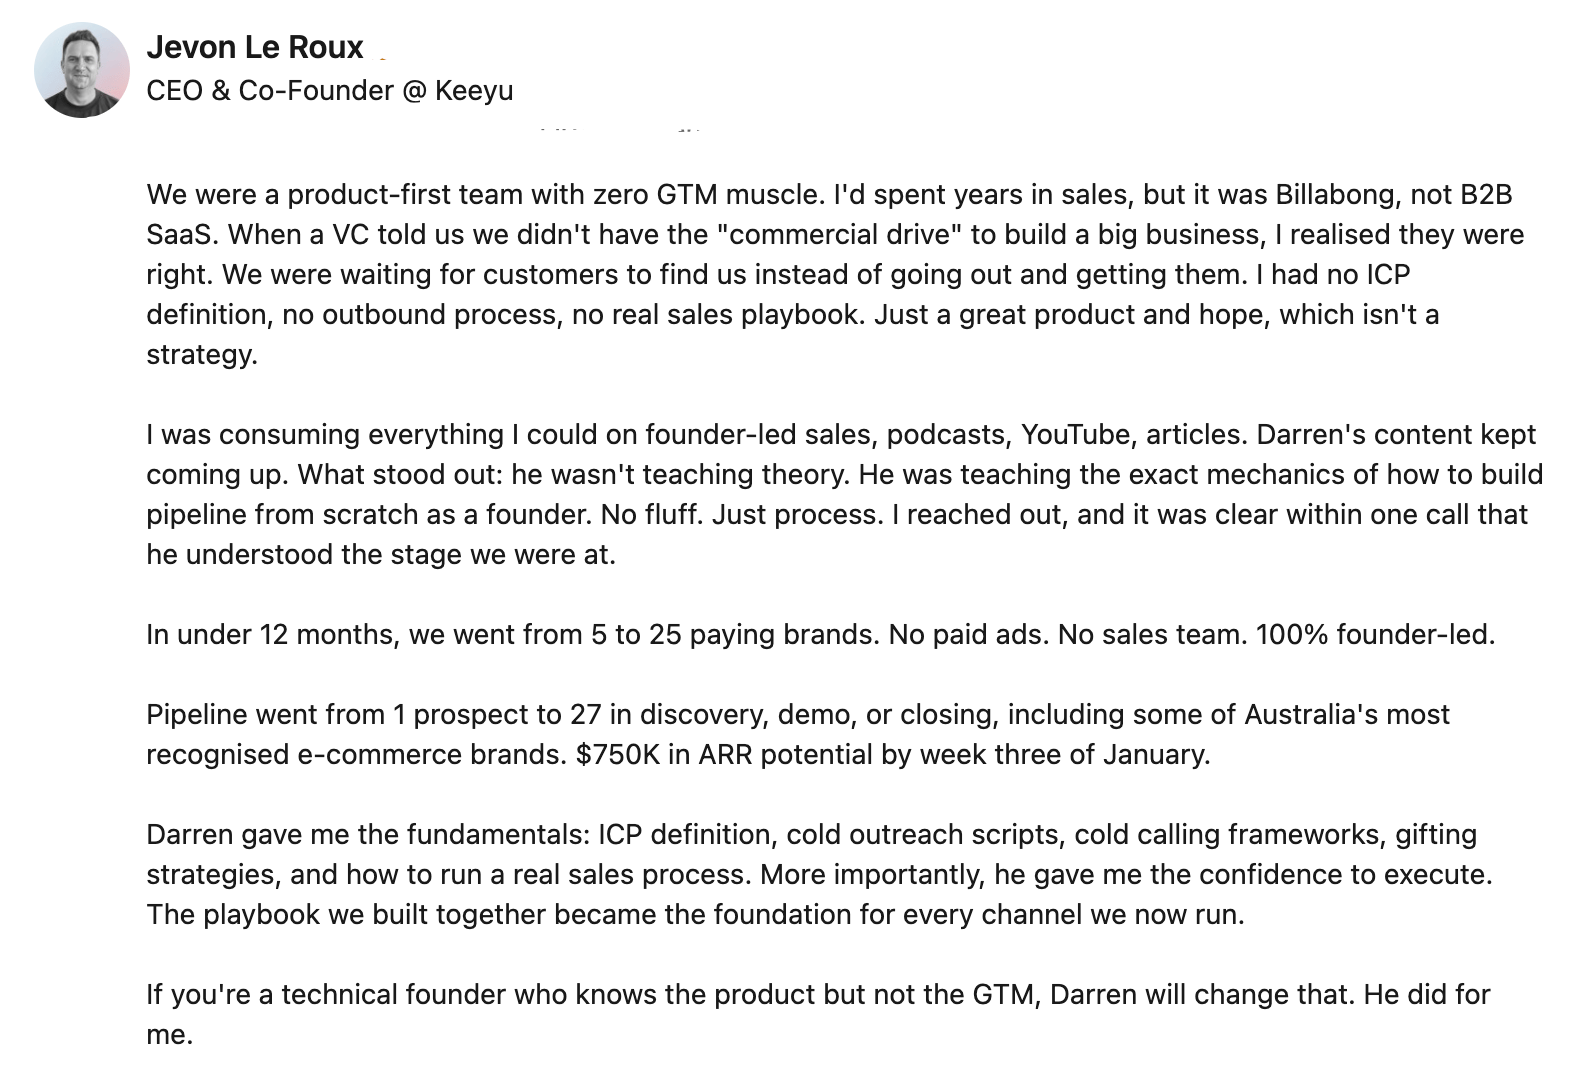
Task: Click the word Keeyu in the headline
Action: click(474, 91)
